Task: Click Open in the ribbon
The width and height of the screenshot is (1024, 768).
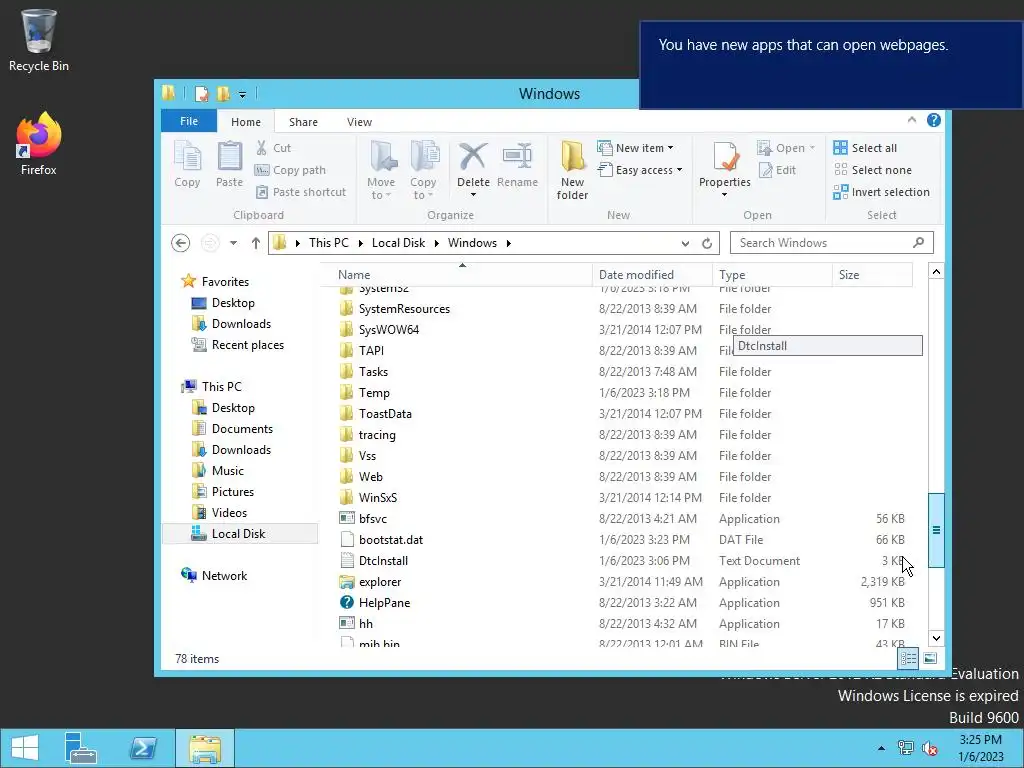Action: point(786,148)
